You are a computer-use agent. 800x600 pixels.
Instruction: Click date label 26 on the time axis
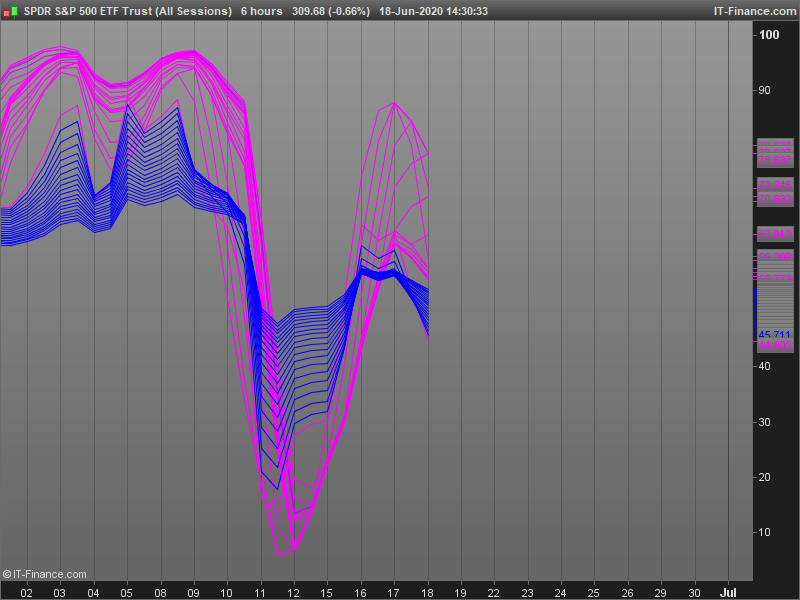click(x=627, y=593)
